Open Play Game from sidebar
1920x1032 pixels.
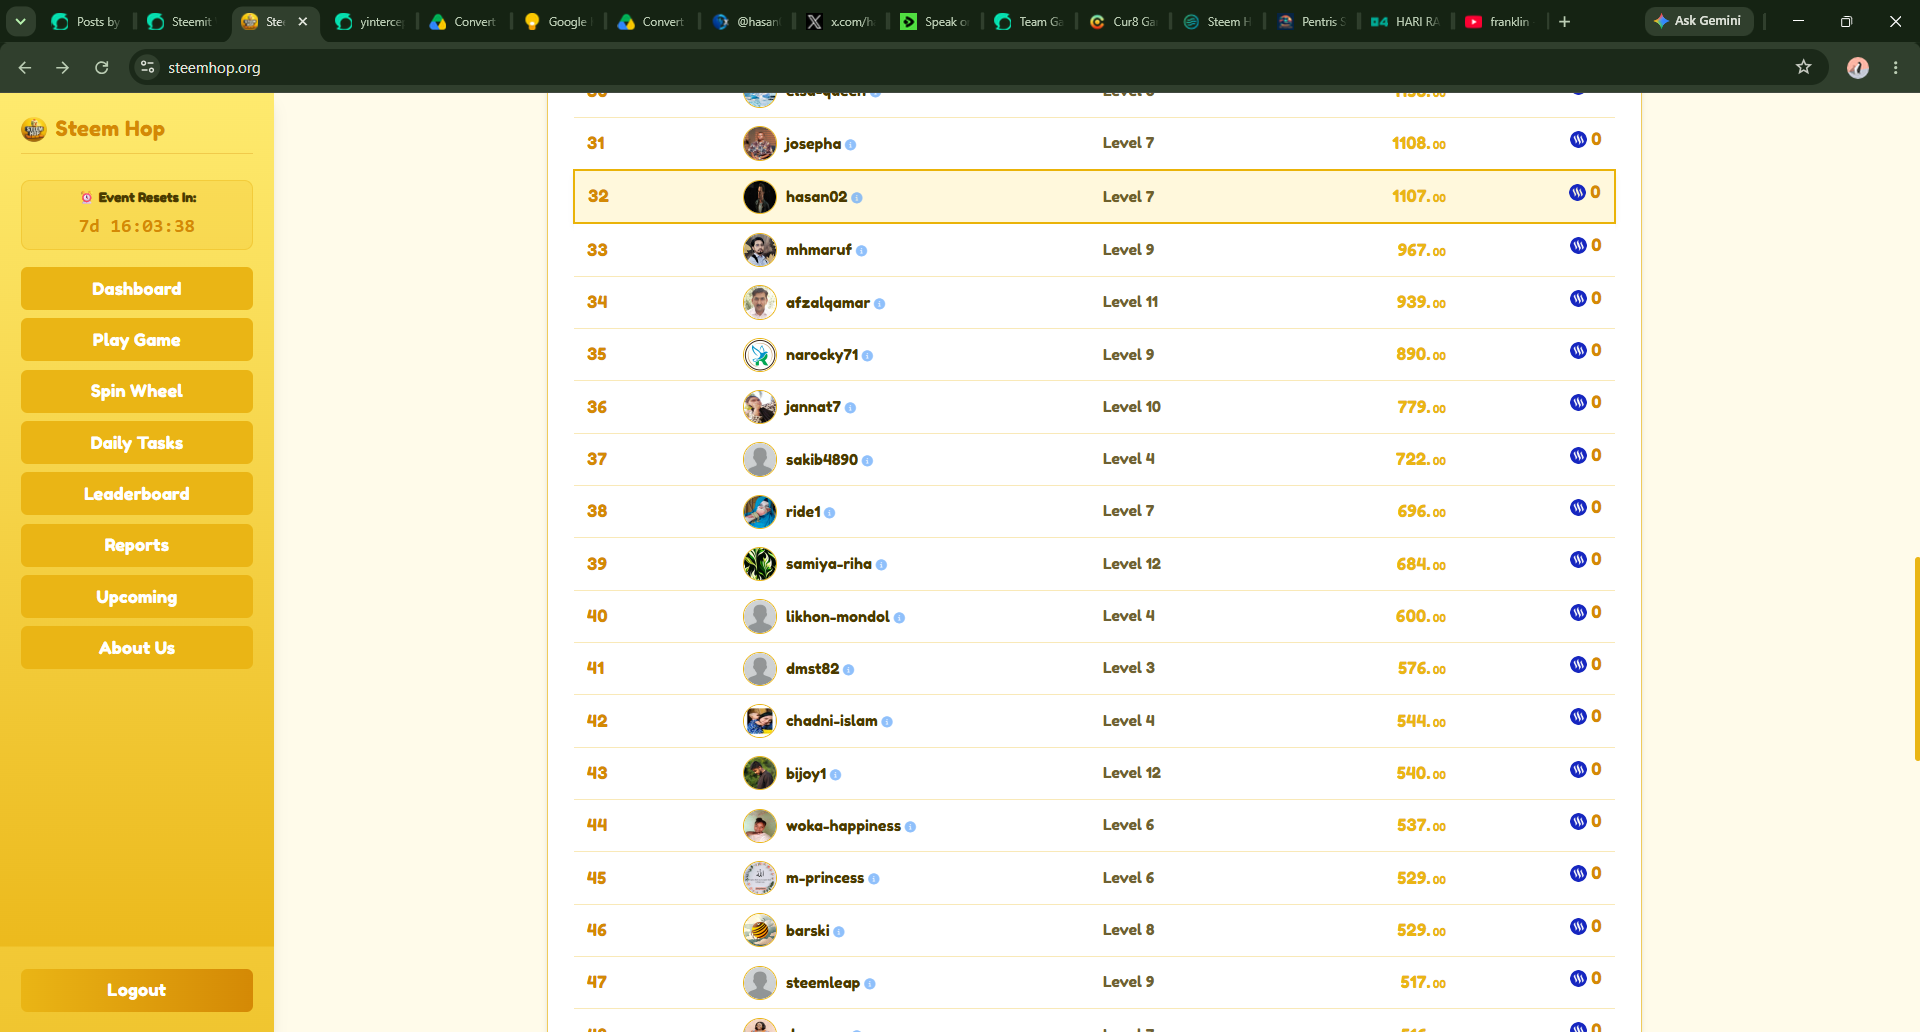point(137,340)
